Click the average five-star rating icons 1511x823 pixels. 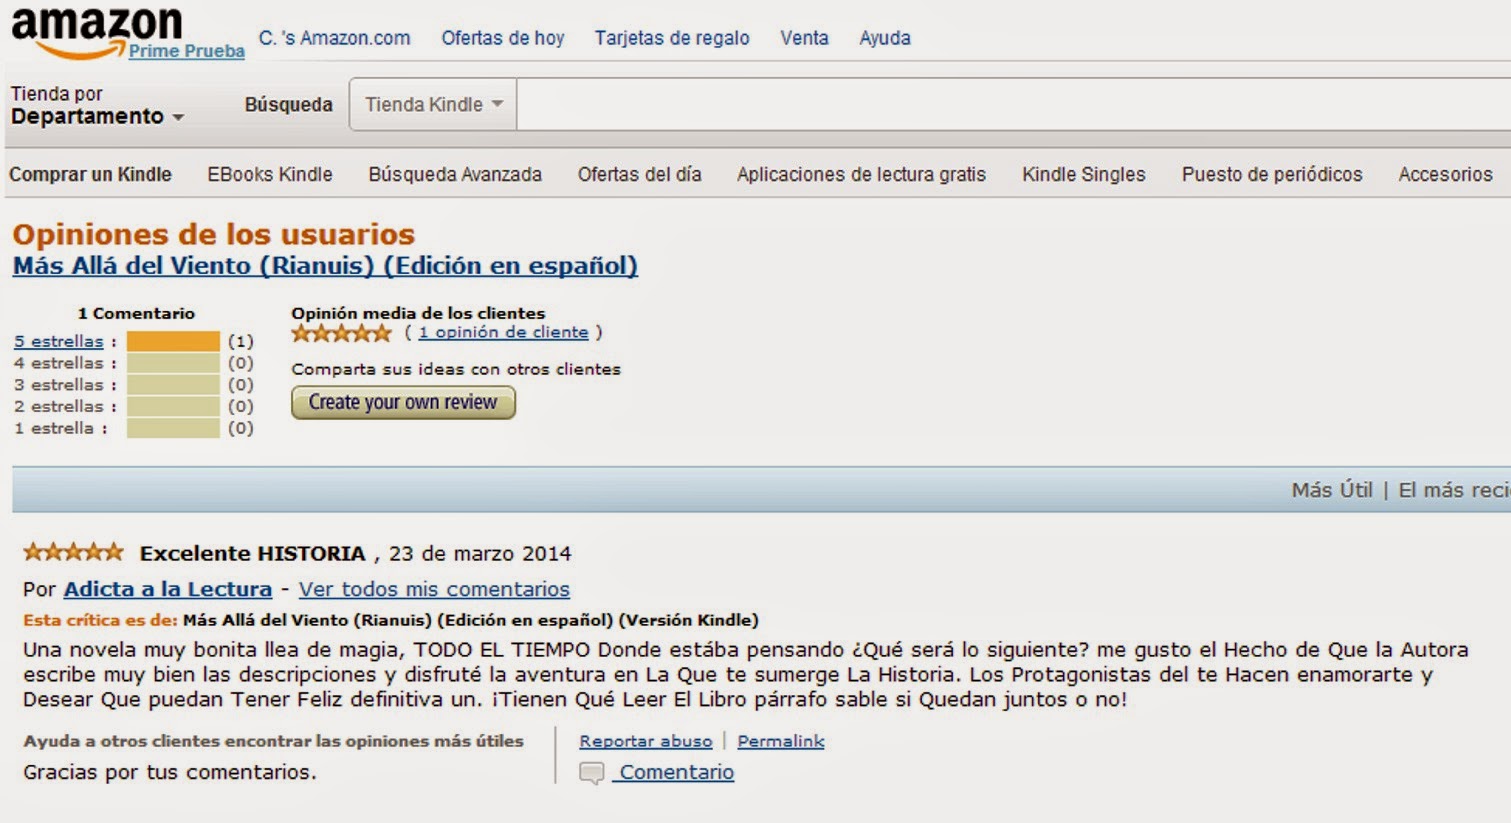[341, 333]
